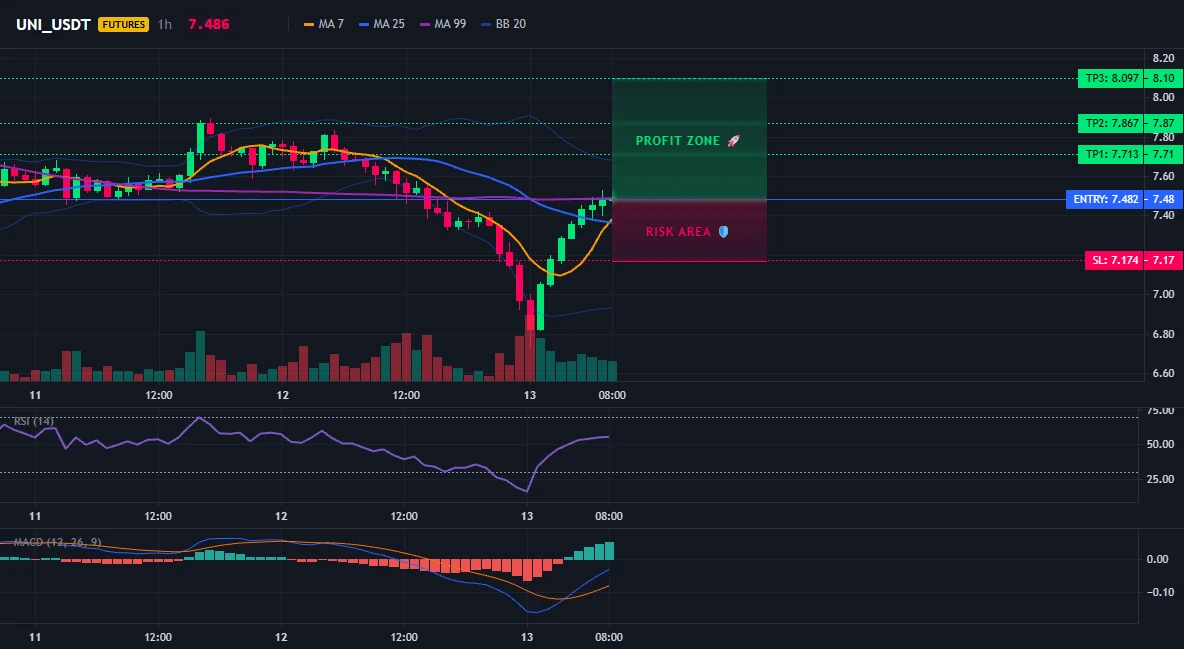This screenshot has height=649, width=1184.
Task: Click the blue 7.48 price axis tag
Action: [1164, 199]
